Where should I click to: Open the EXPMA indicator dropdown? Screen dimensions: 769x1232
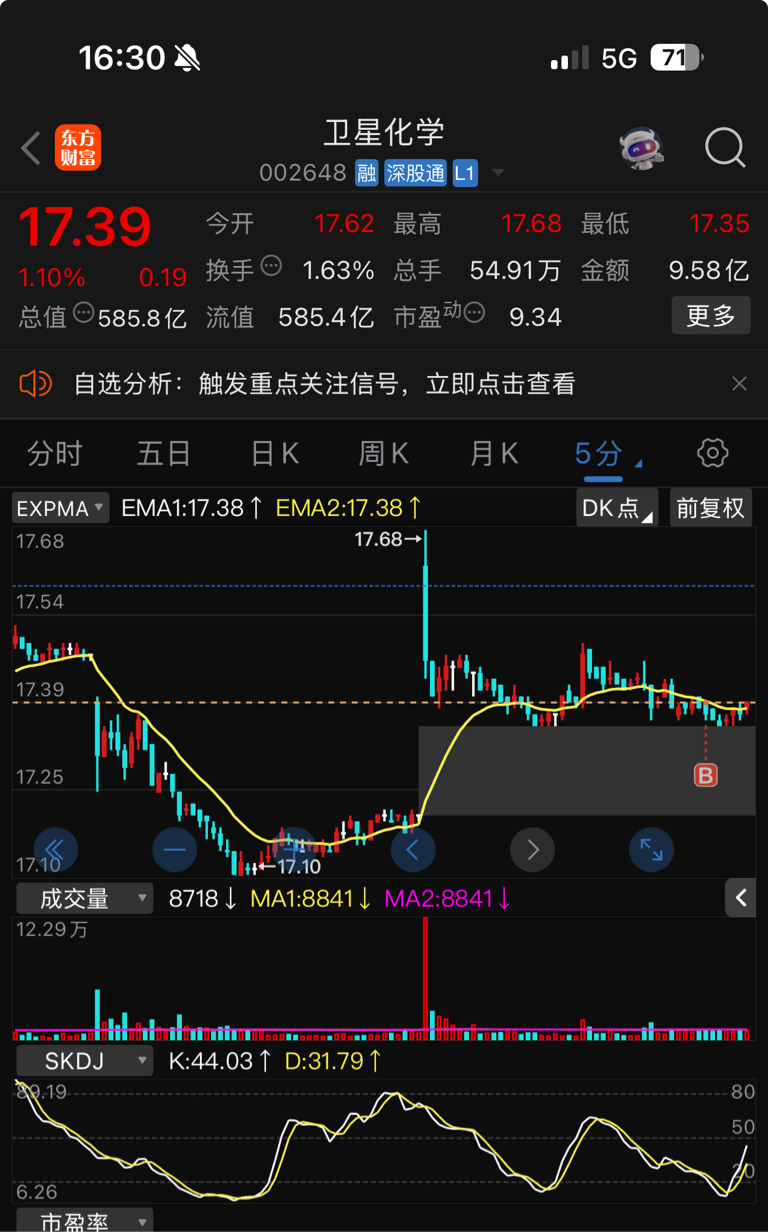coord(61,508)
